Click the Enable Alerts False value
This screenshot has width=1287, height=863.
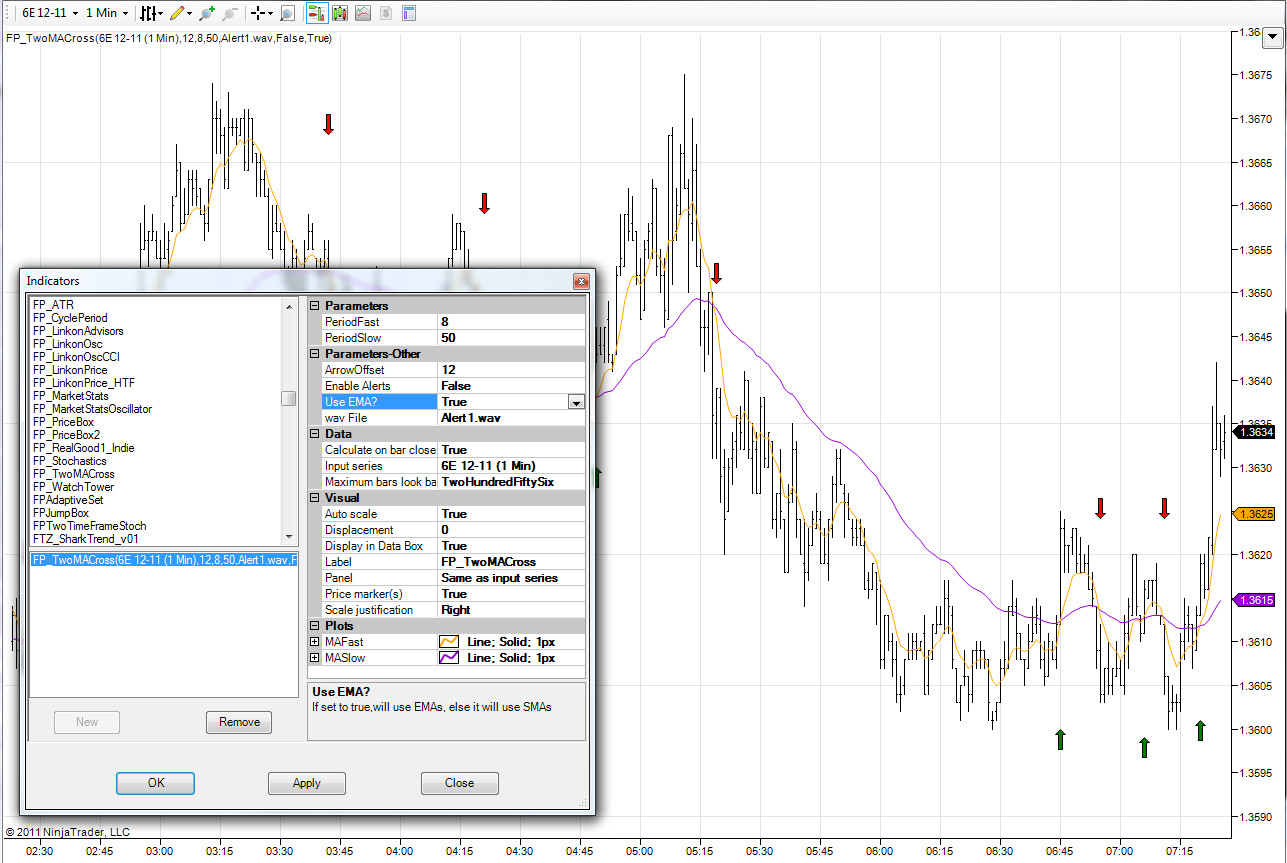coord(511,386)
